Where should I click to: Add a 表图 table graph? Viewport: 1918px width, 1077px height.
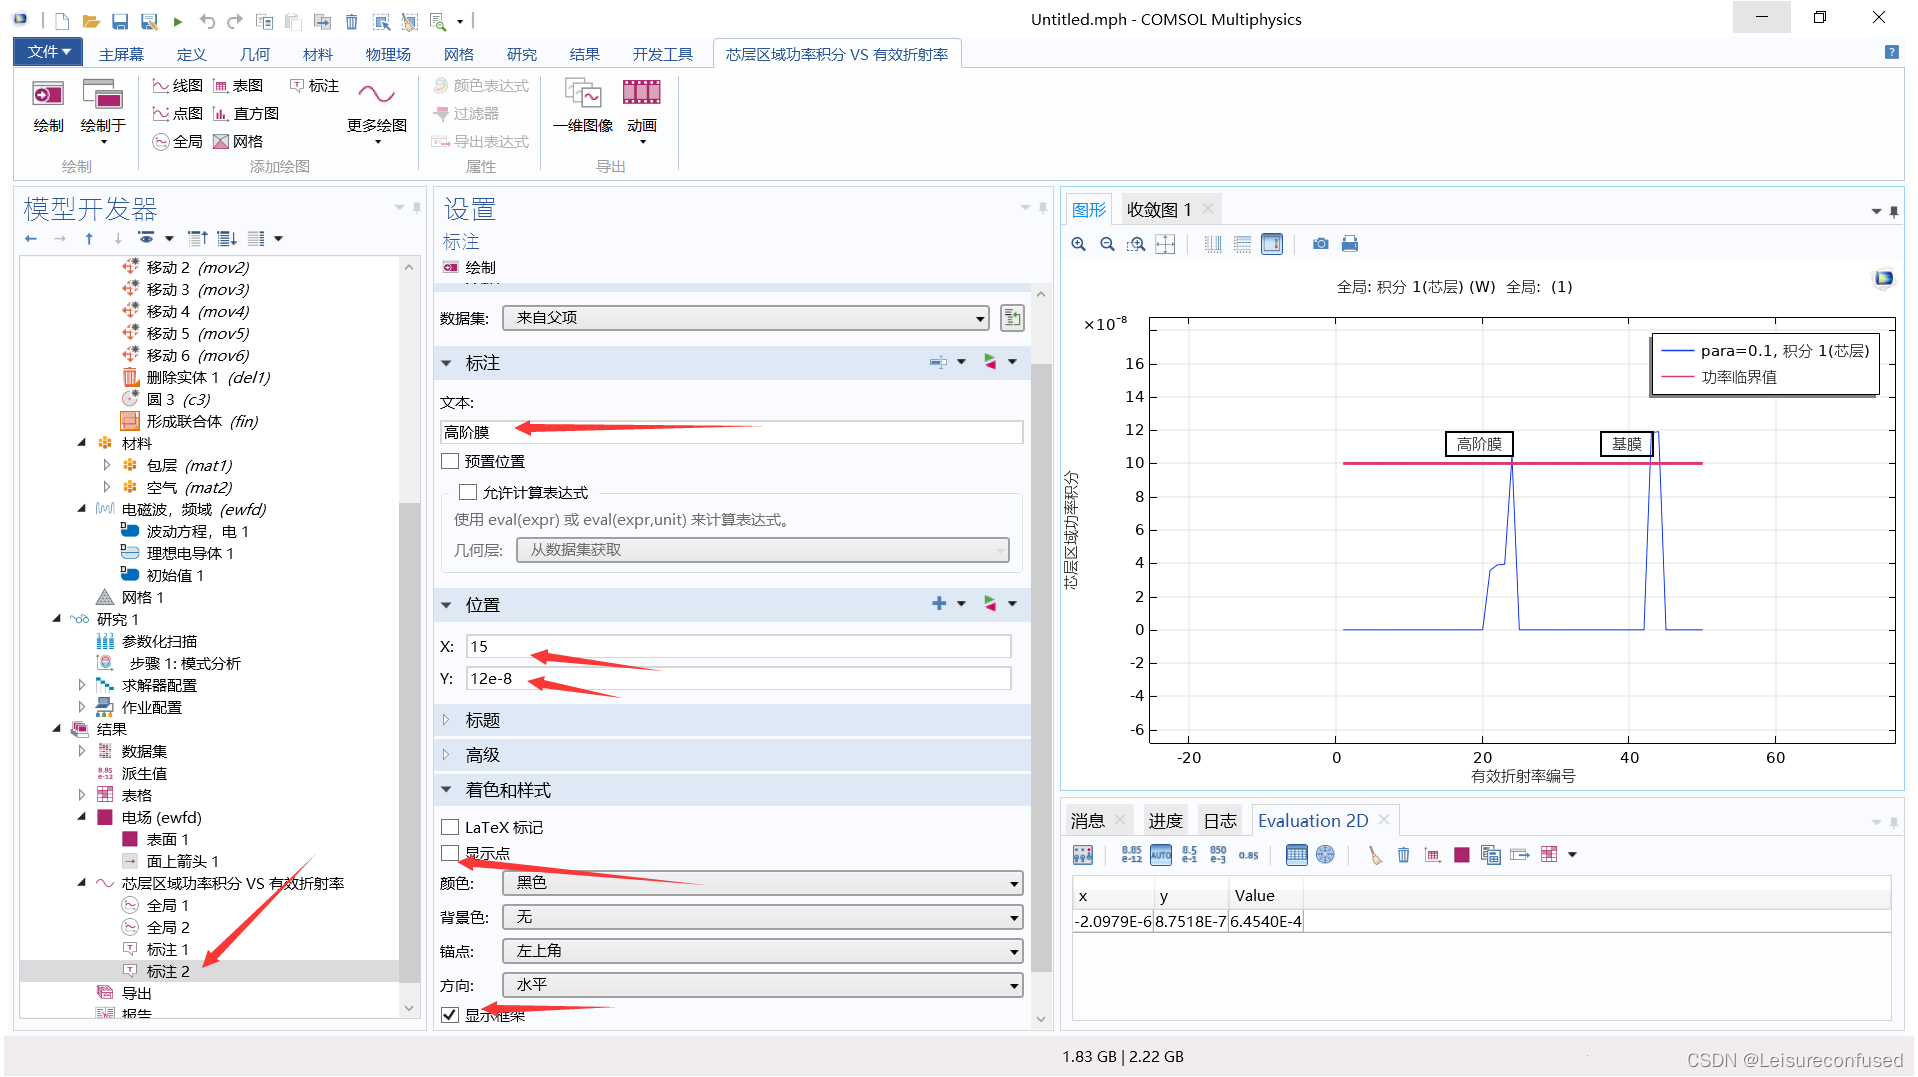238,86
